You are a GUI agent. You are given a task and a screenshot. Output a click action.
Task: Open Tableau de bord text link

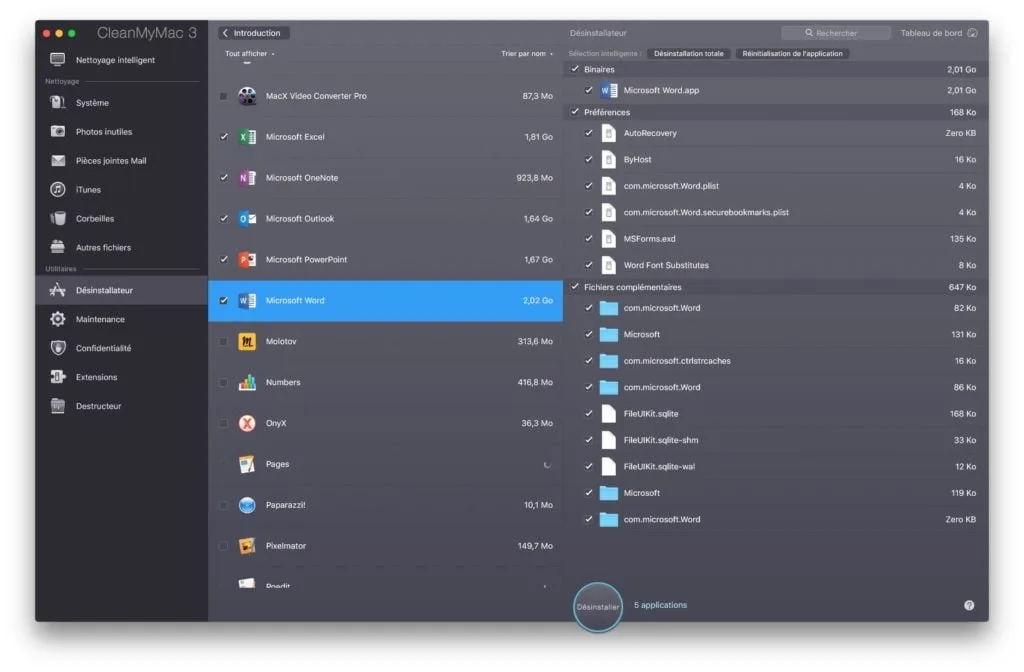pyautogui.click(x=931, y=33)
